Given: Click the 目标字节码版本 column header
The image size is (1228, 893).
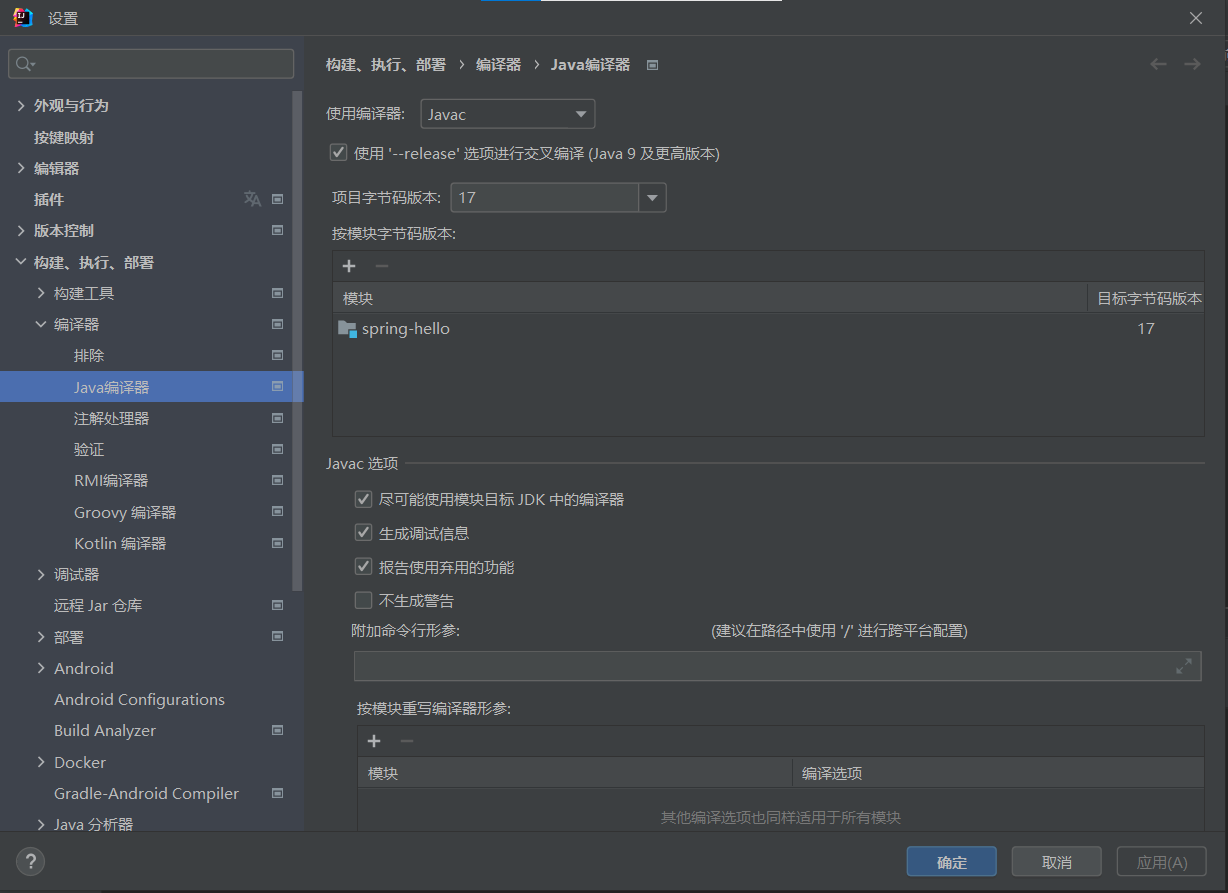Looking at the screenshot, I should pyautogui.click(x=1146, y=298).
